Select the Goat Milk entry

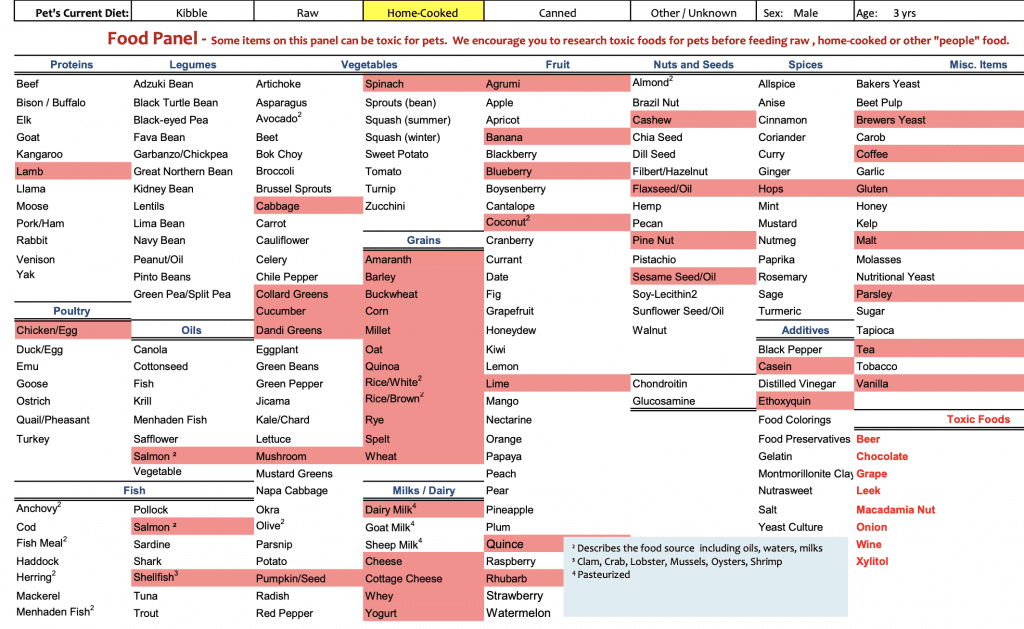click(x=390, y=526)
